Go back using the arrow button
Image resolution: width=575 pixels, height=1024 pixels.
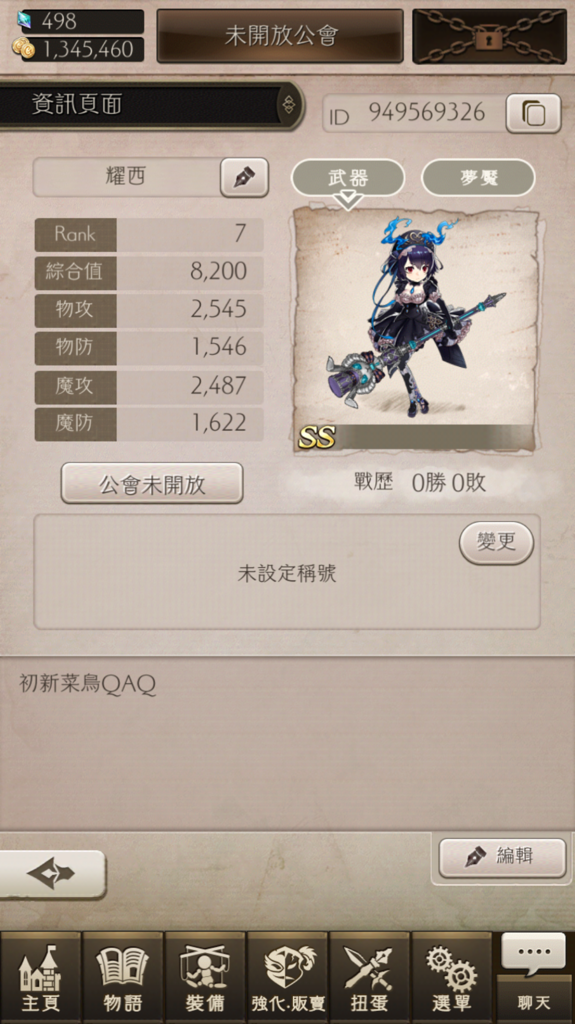(52, 874)
